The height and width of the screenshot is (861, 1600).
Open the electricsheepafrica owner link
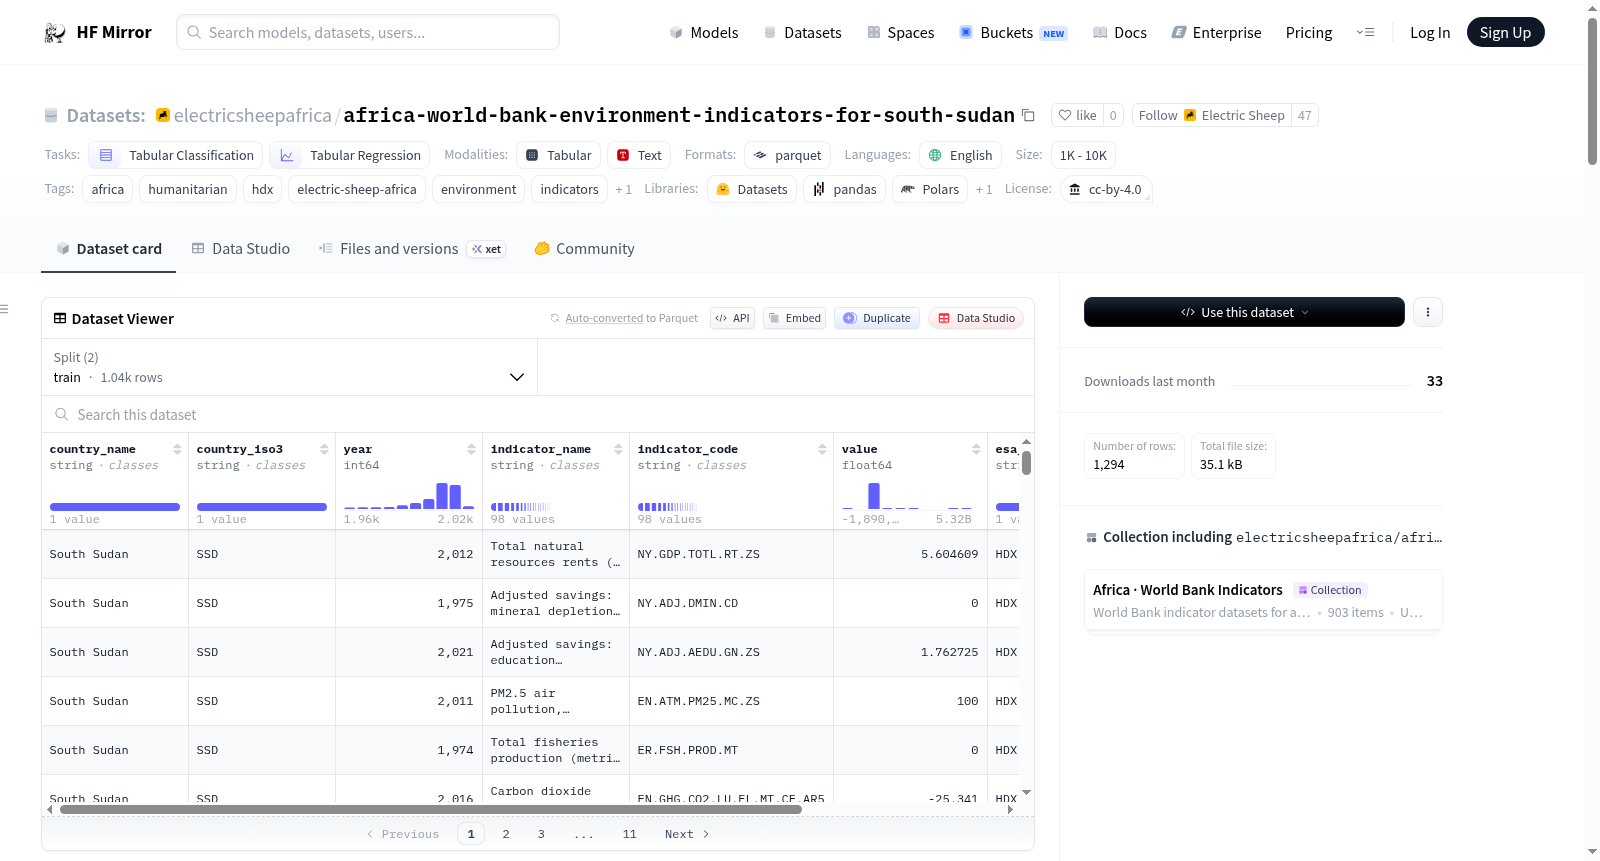coord(252,115)
